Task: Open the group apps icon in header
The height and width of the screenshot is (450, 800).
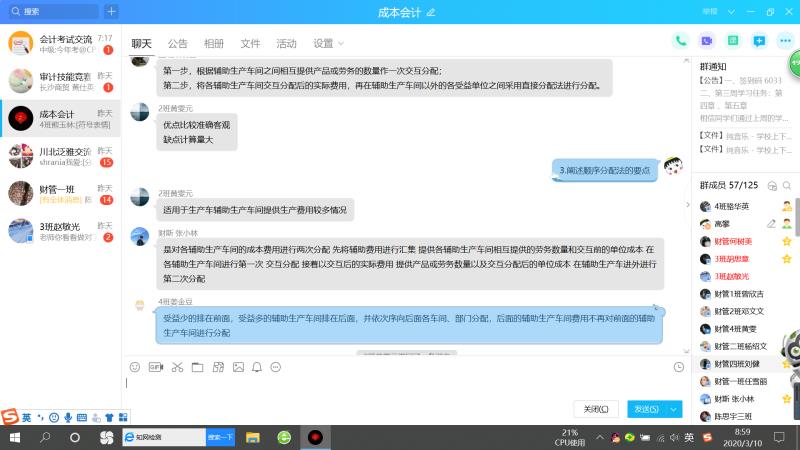Action: point(733,41)
